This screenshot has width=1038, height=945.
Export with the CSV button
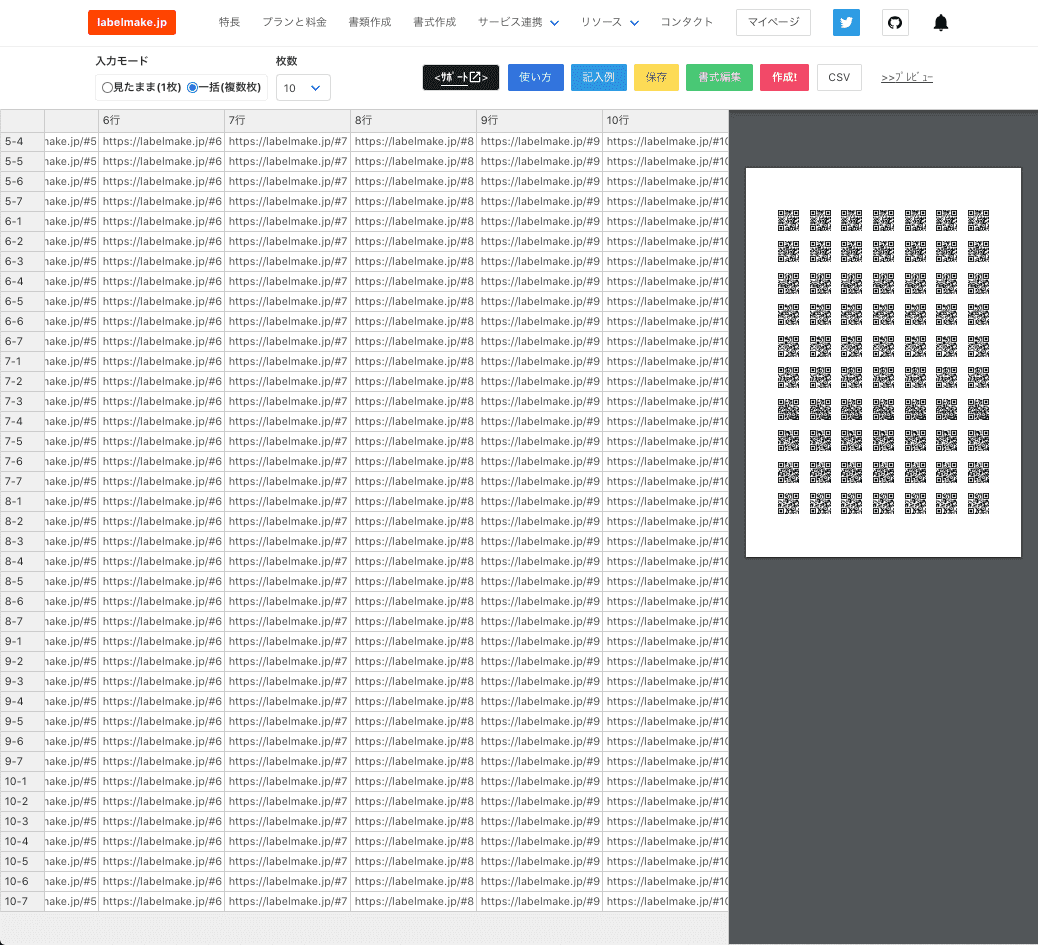[x=839, y=78]
